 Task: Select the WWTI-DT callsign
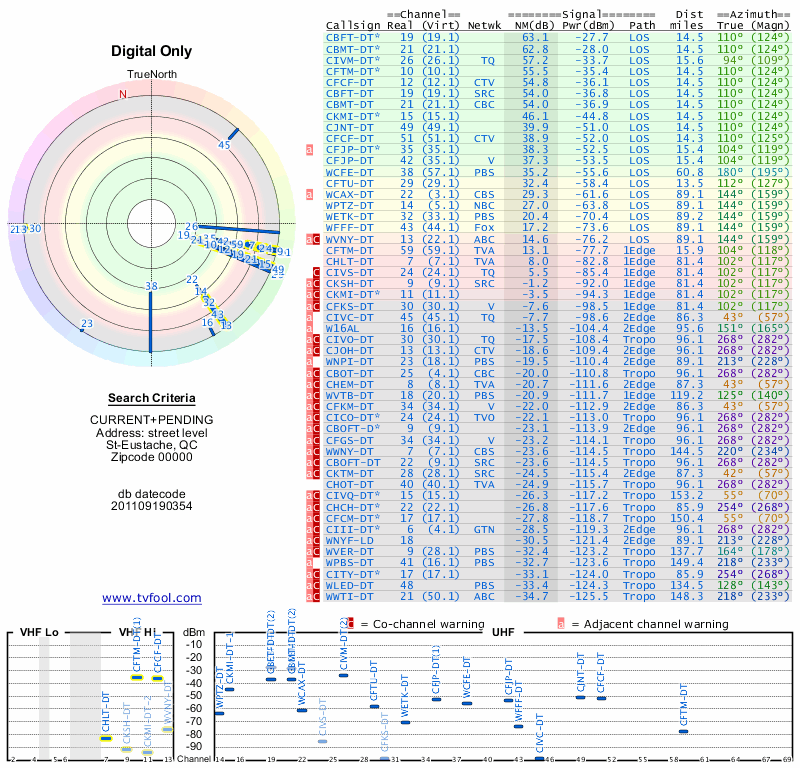coord(349,597)
